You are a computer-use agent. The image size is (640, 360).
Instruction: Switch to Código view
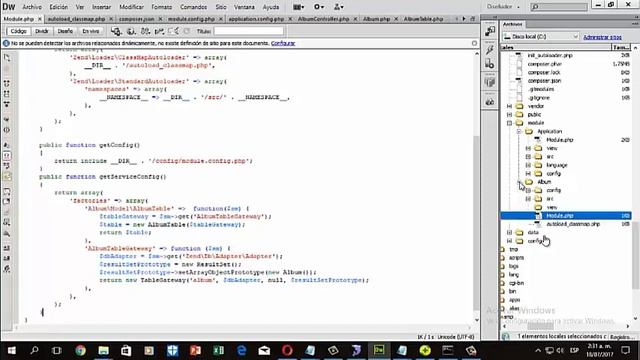(x=18, y=31)
